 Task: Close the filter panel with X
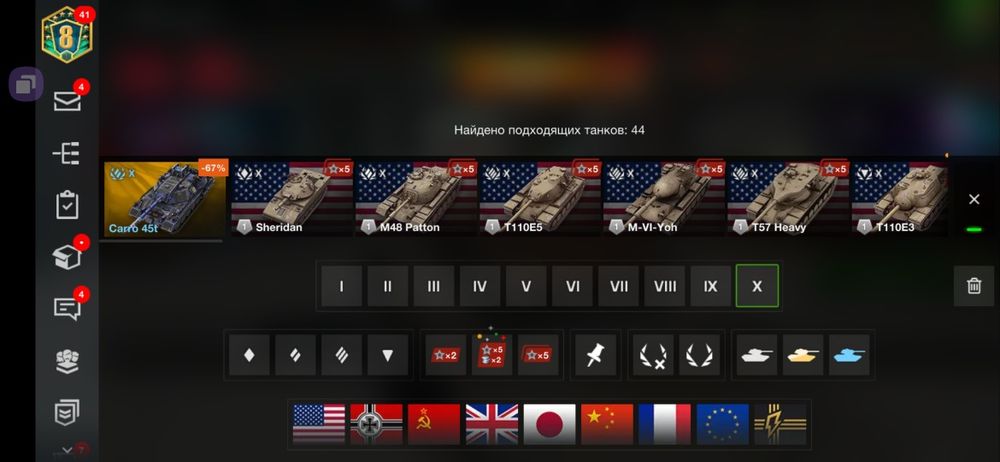point(974,199)
